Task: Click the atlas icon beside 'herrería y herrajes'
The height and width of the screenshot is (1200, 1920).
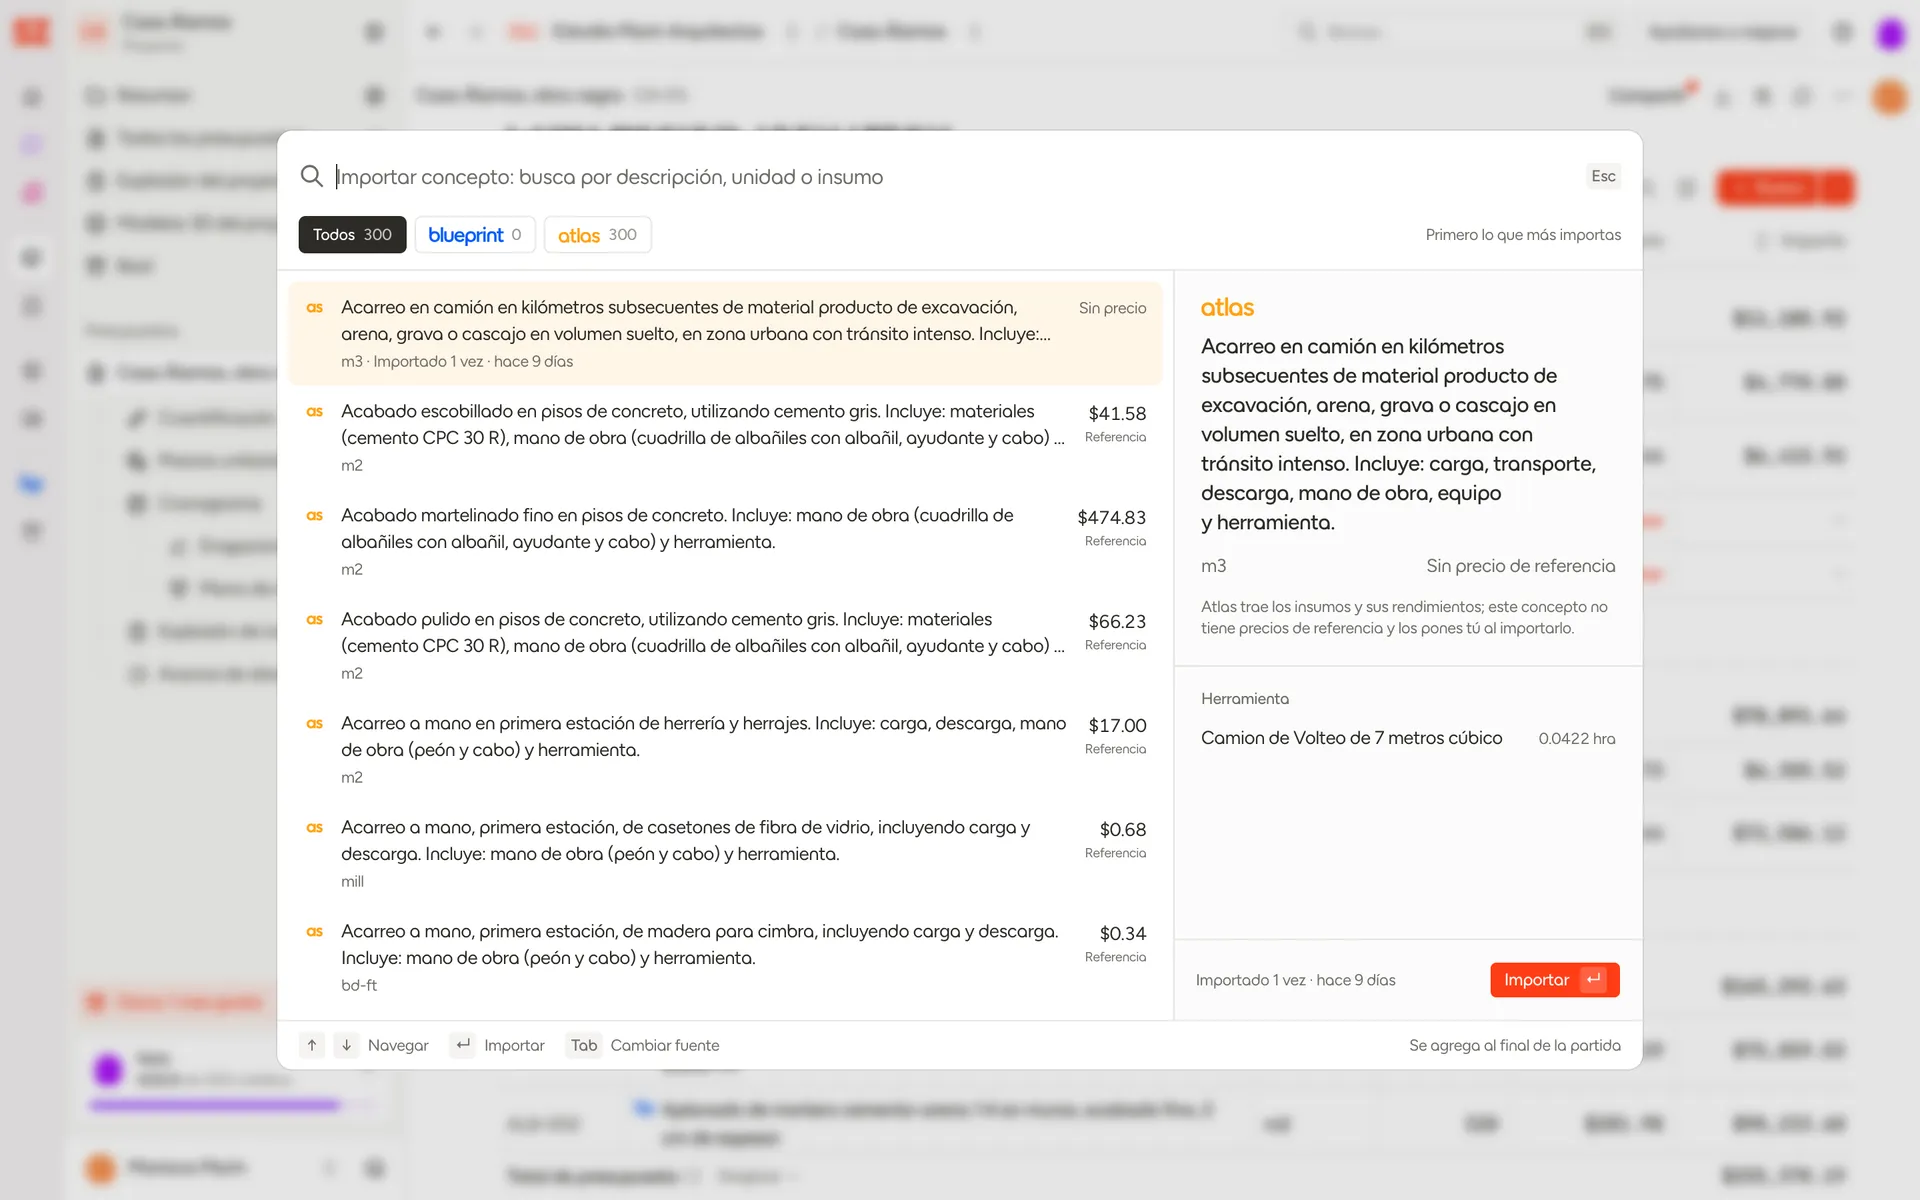Action: pyautogui.click(x=314, y=724)
